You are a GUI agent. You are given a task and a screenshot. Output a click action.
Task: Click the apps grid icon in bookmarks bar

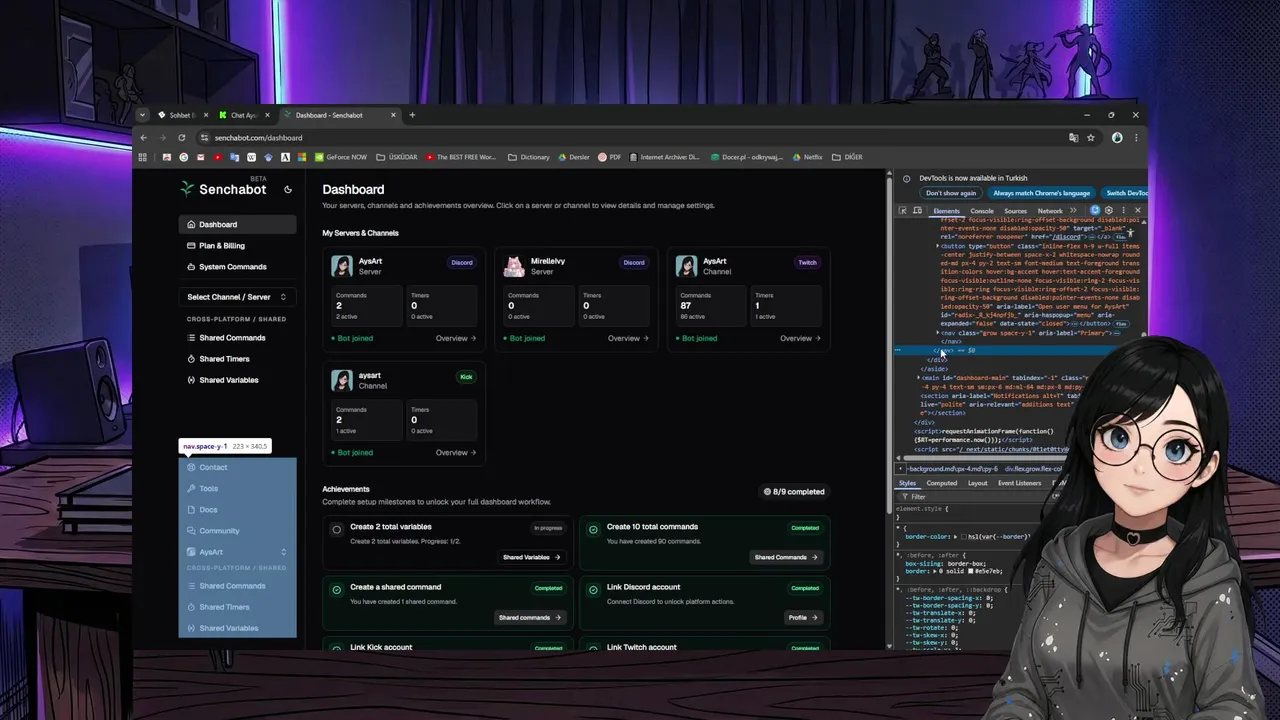[x=142, y=157]
